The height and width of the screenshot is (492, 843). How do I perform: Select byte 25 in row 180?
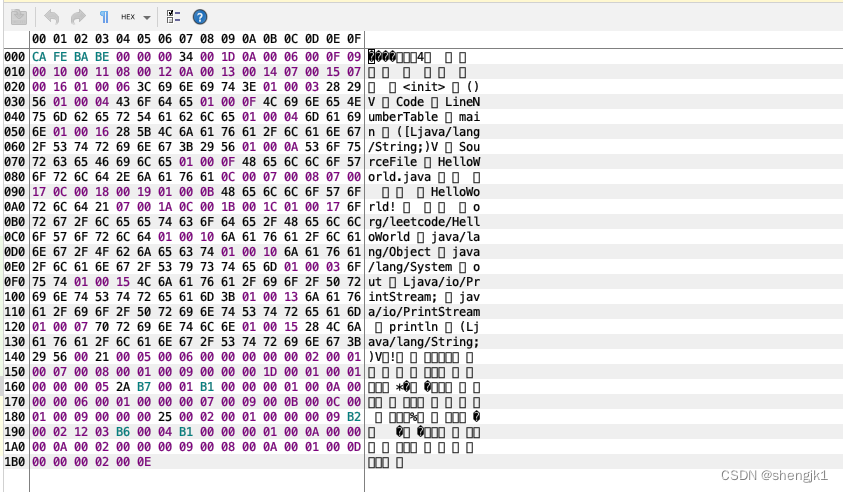(165, 417)
